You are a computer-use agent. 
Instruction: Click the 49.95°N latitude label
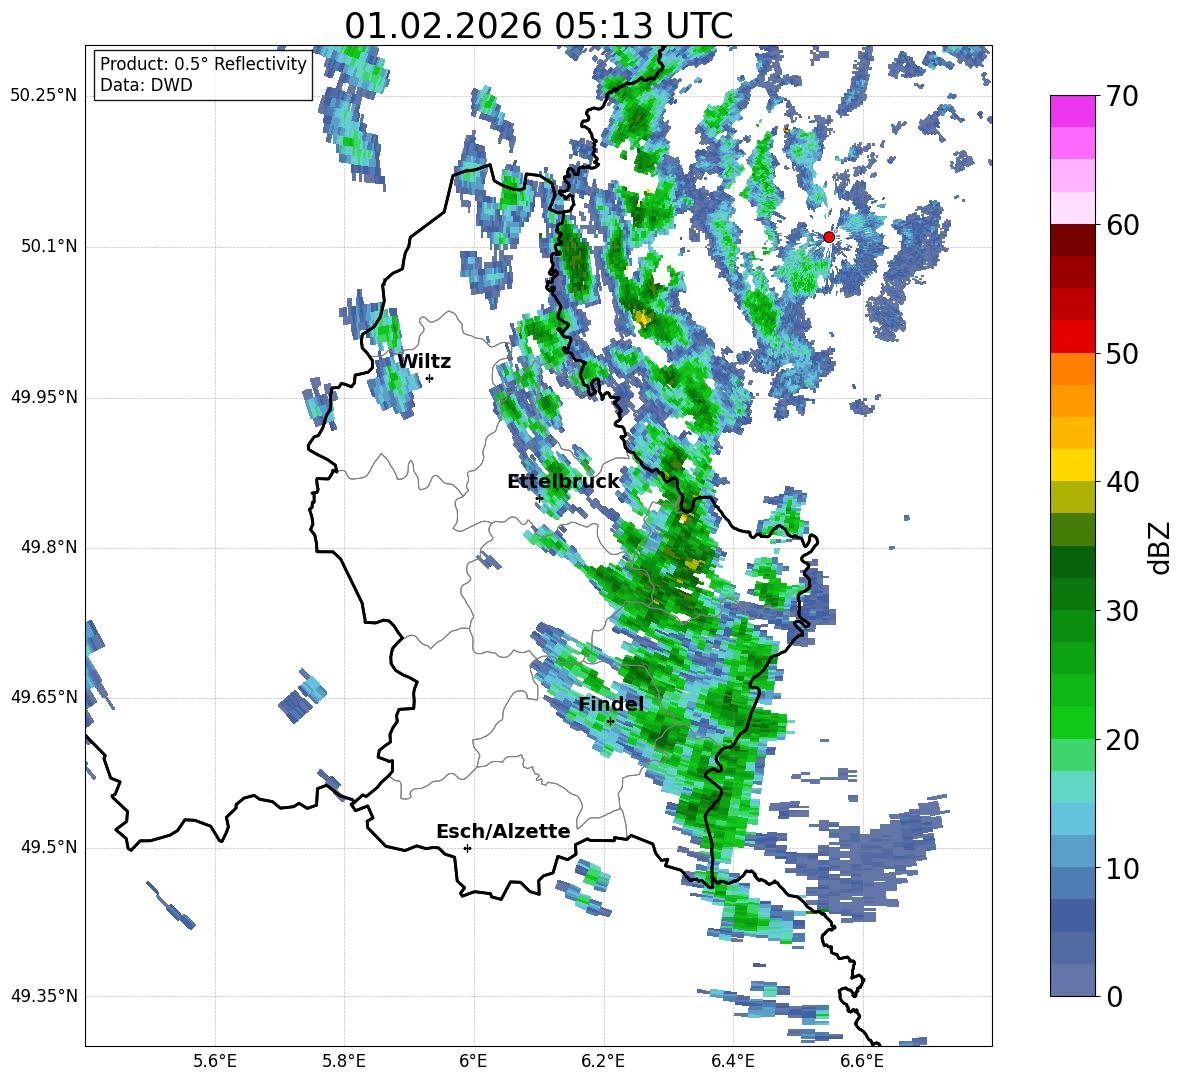(44, 397)
